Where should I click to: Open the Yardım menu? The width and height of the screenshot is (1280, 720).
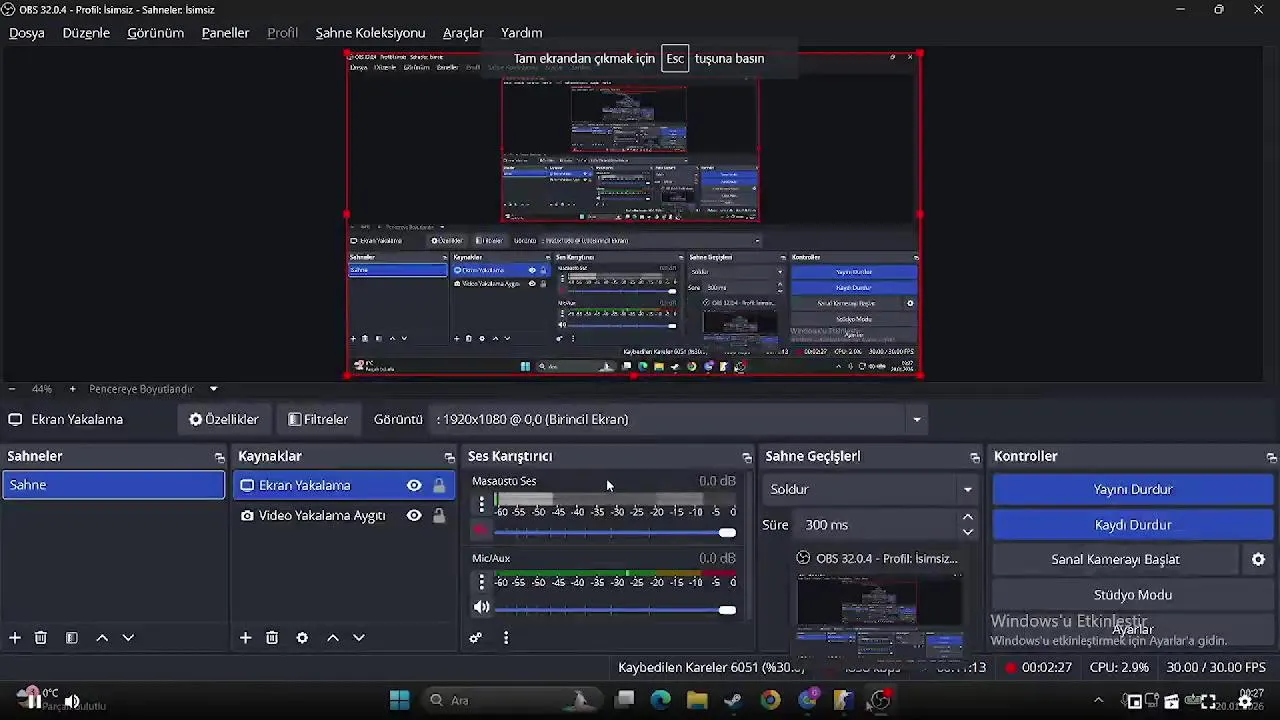521,33
